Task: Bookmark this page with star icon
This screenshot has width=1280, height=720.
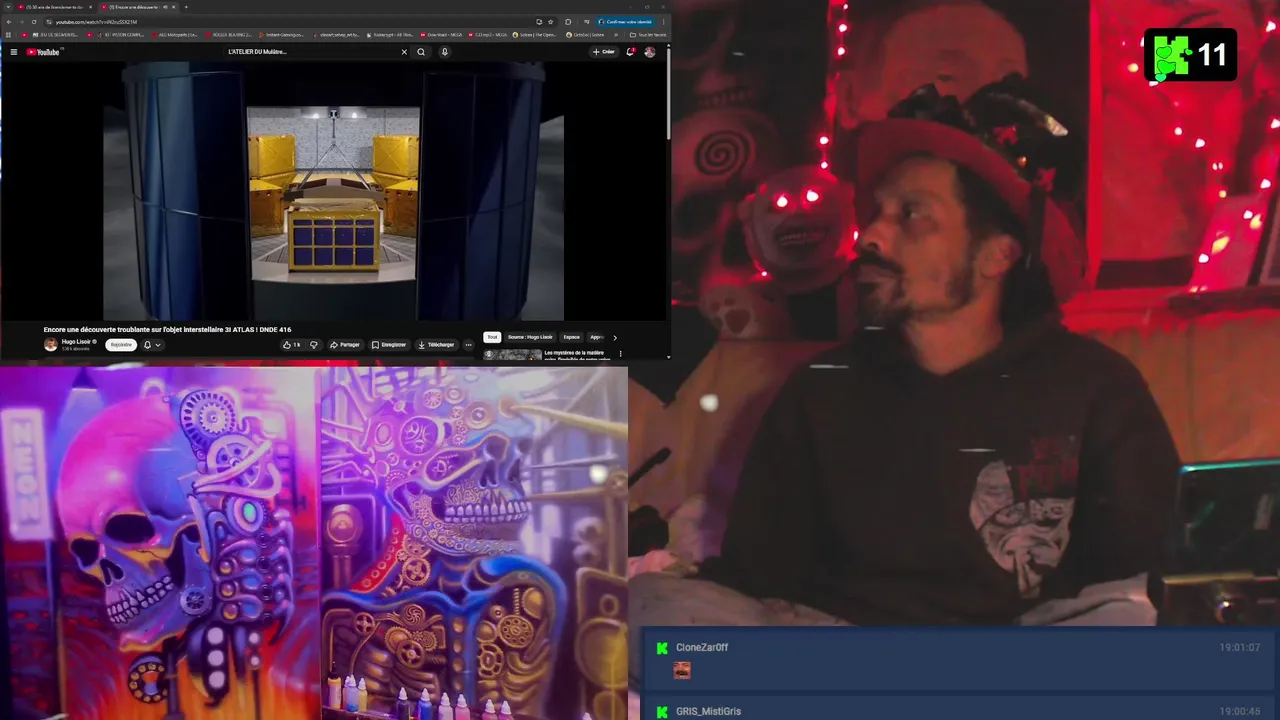Action: point(549,21)
